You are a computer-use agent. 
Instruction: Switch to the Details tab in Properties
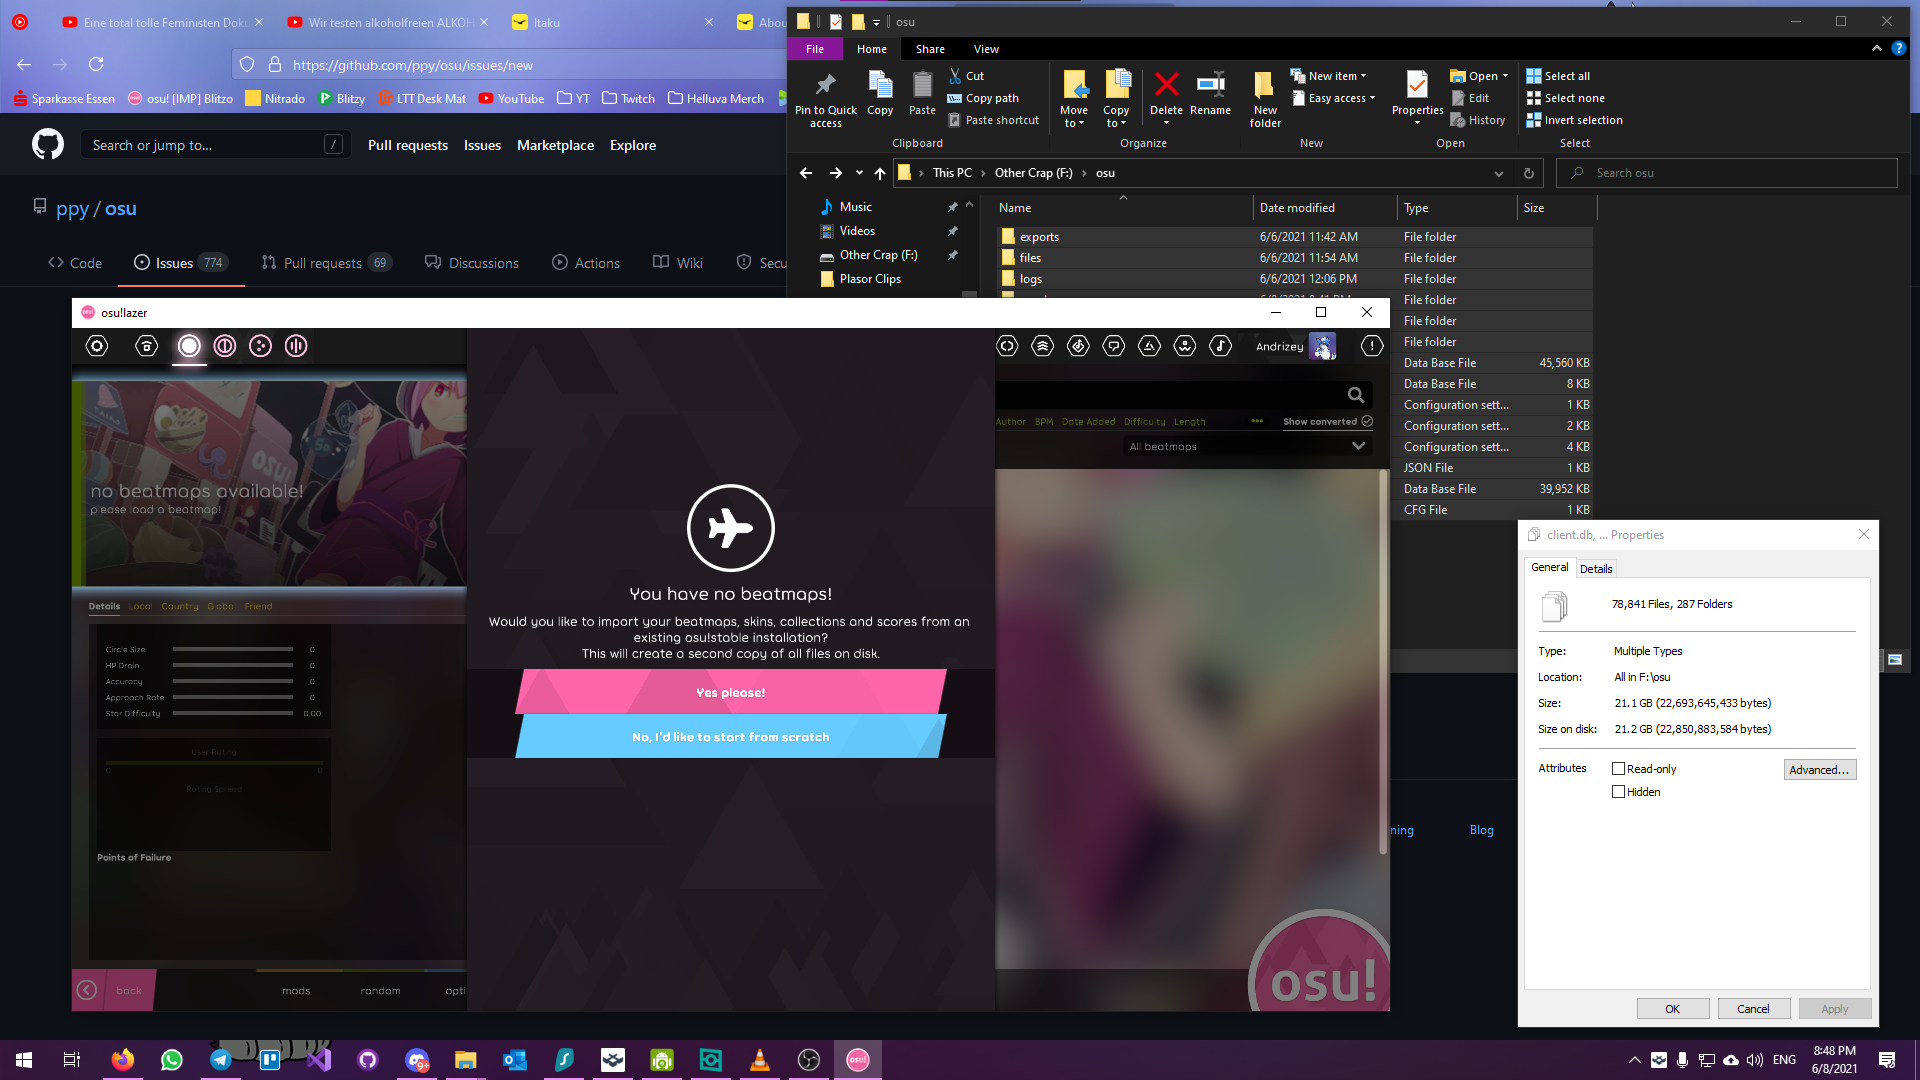(x=1596, y=568)
